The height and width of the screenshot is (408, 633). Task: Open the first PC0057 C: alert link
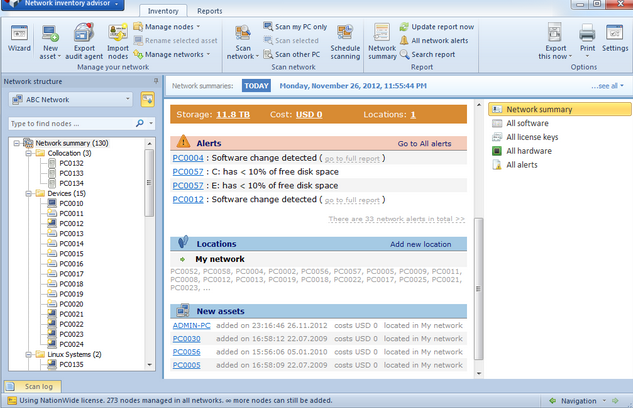188,172
